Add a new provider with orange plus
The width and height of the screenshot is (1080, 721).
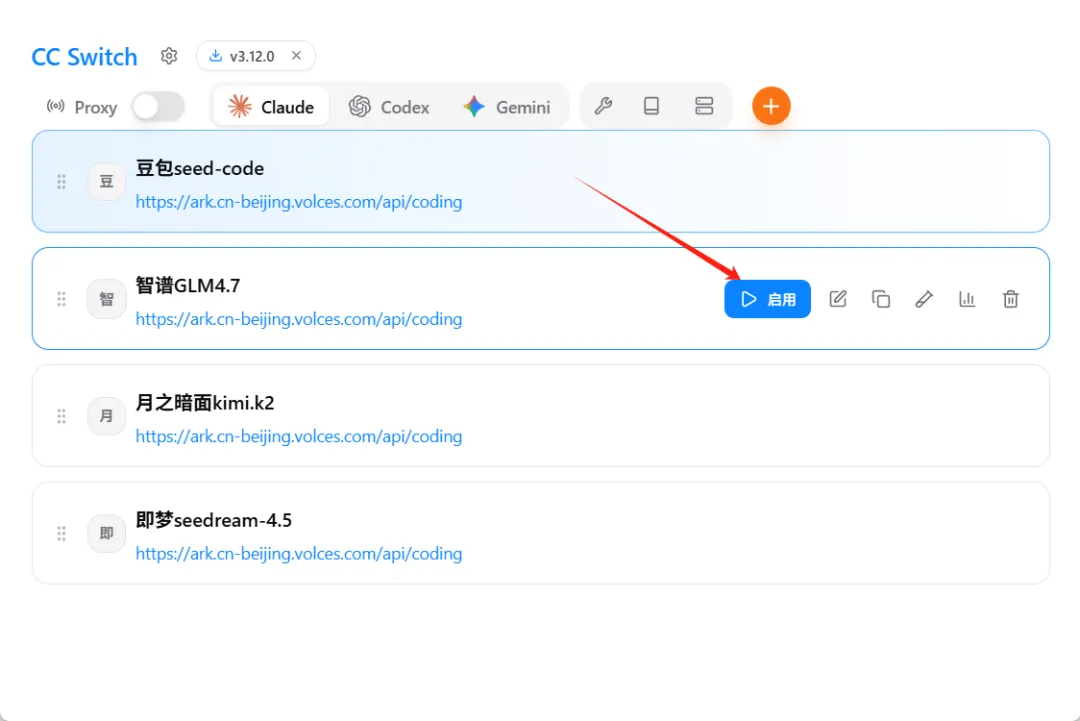coord(771,106)
